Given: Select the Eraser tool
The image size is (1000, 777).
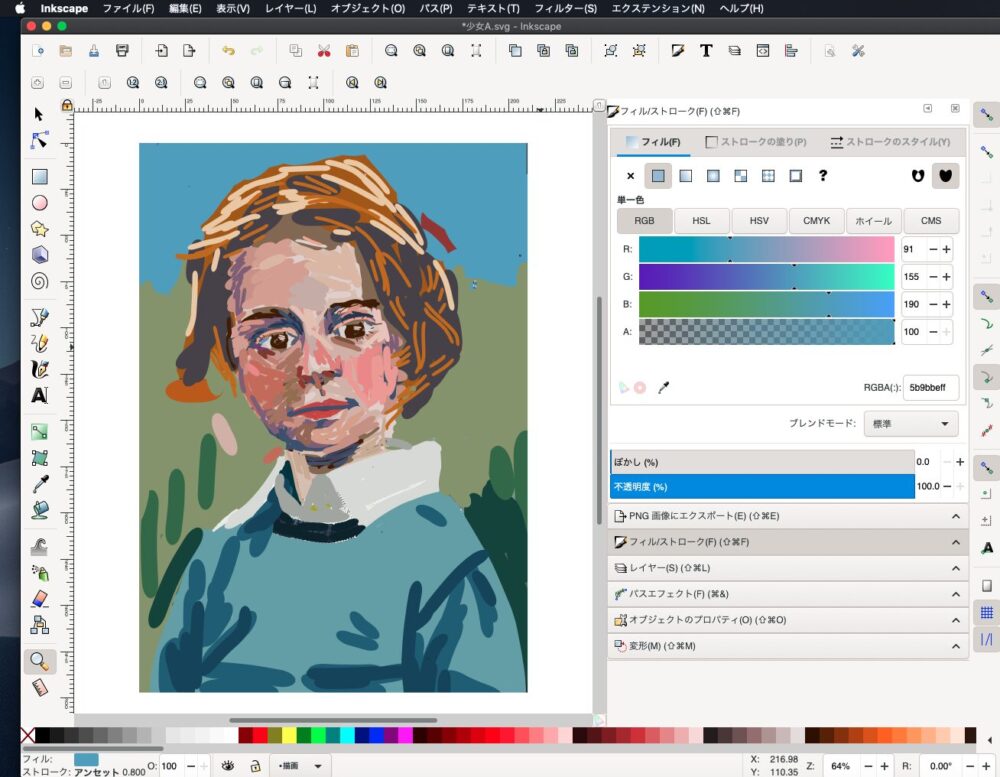Looking at the screenshot, I should point(39,598).
